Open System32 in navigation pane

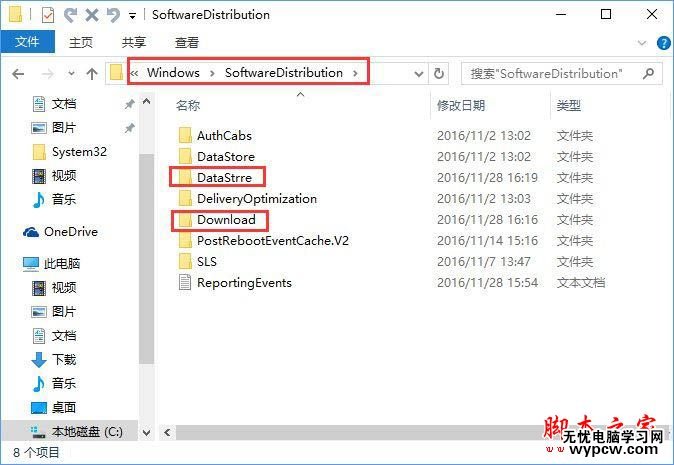(x=80, y=152)
